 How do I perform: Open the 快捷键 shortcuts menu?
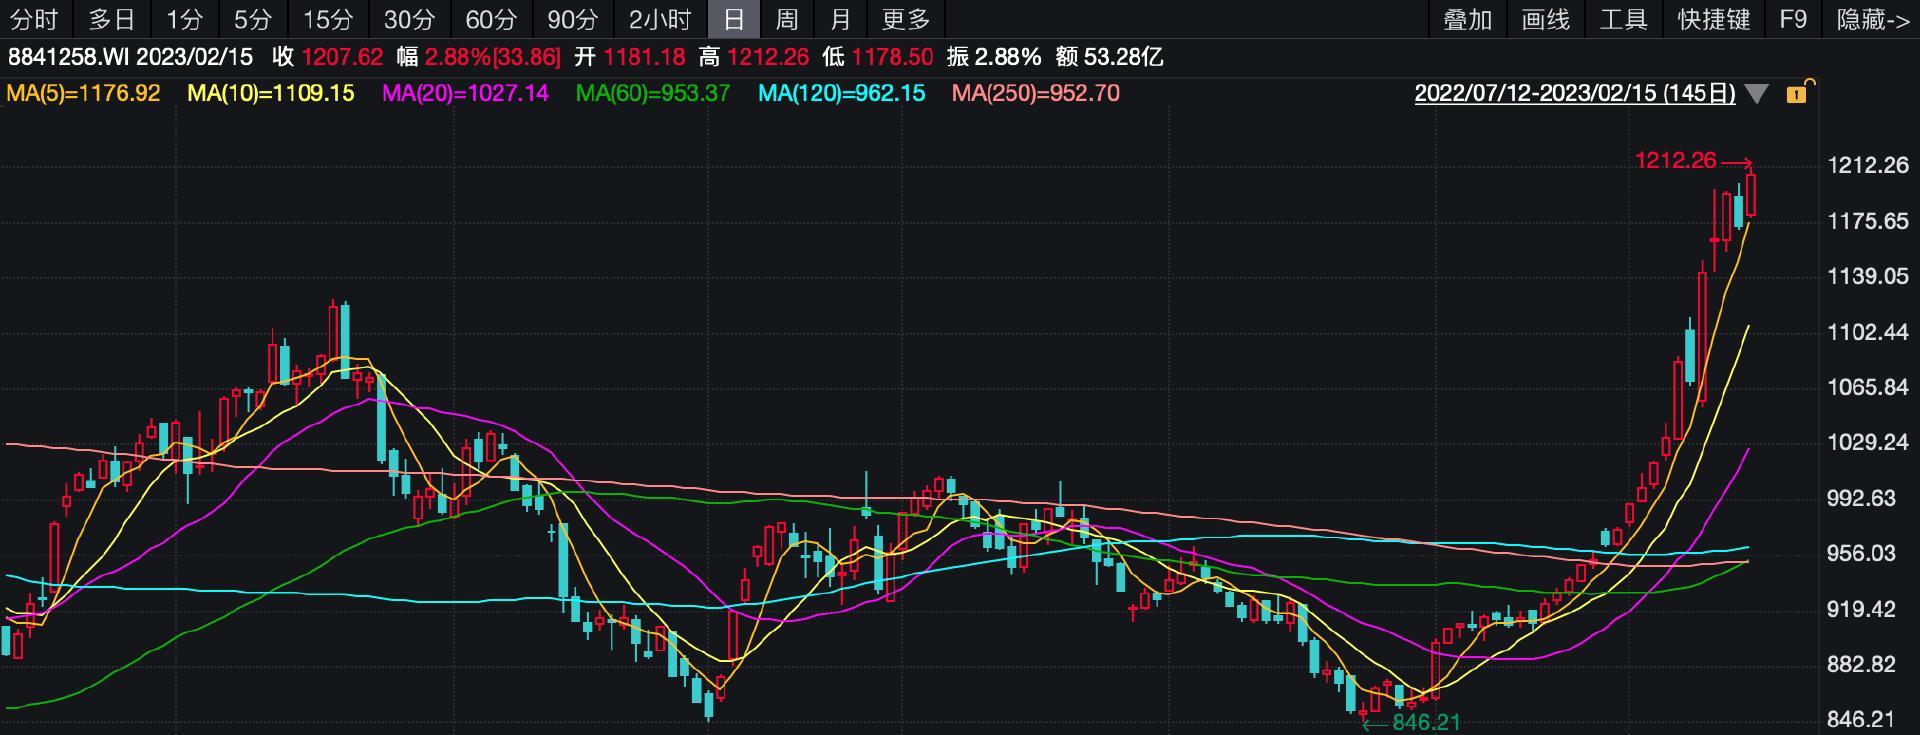(x=1713, y=19)
